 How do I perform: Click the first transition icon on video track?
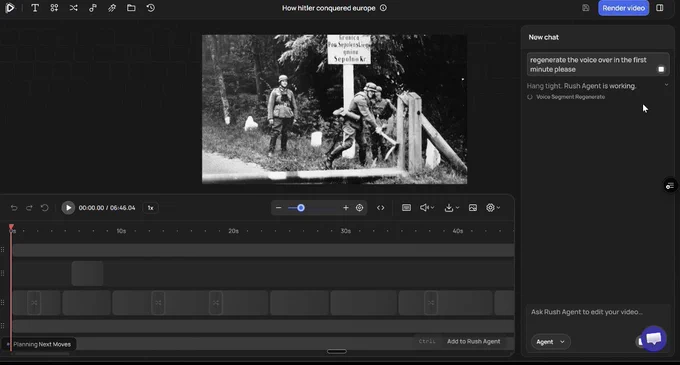[34, 303]
